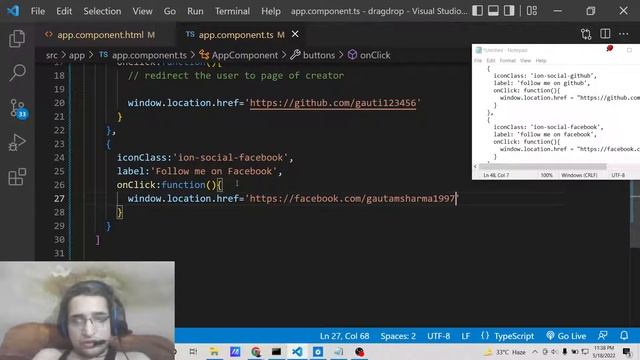Screen dimensions: 640x360
Task: Open the Selection menu
Action: coord(102,11)
